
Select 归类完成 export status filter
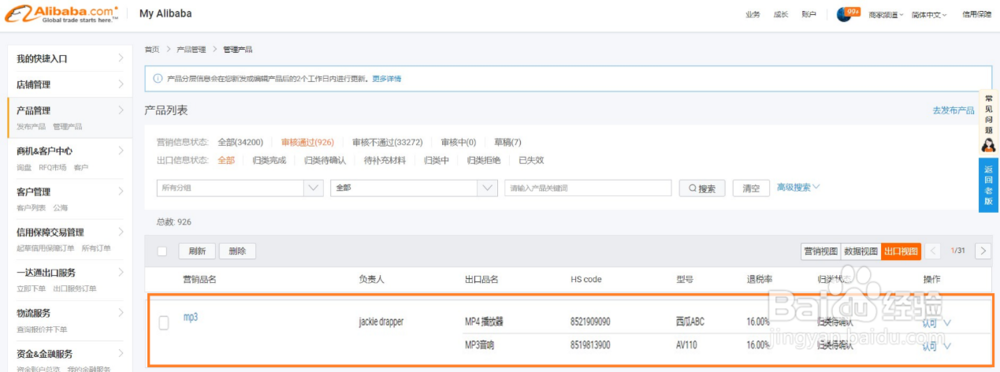point(269,160)
